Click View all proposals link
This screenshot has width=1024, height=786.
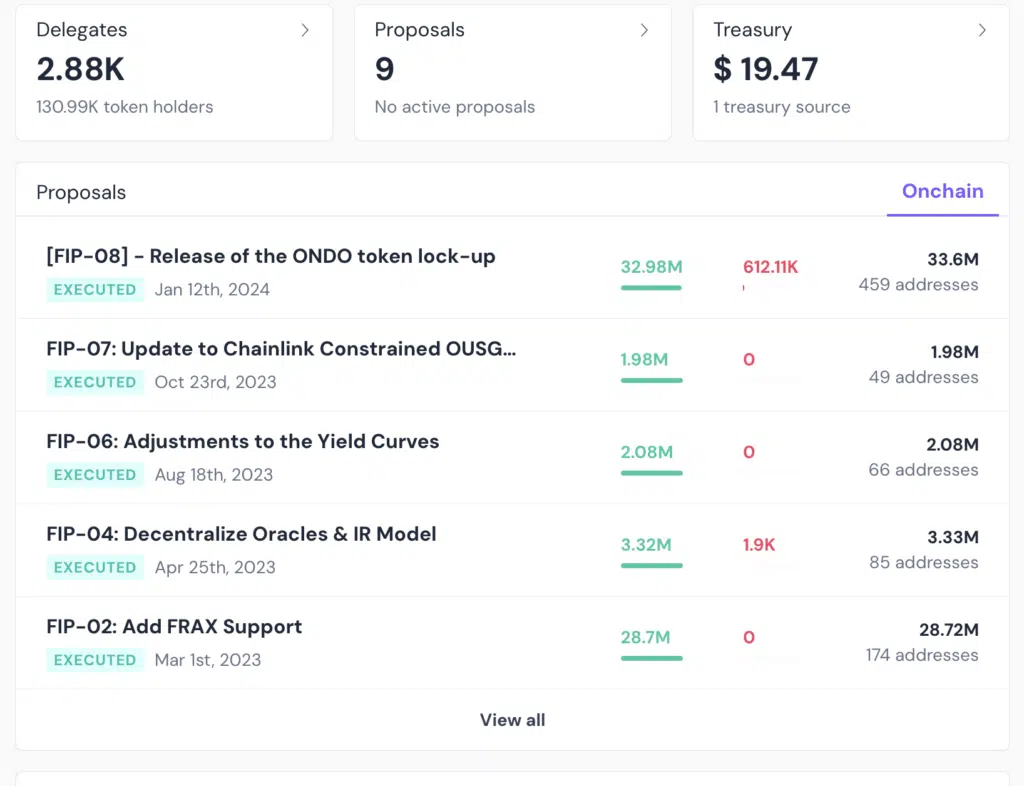click(x=512, y=720)
